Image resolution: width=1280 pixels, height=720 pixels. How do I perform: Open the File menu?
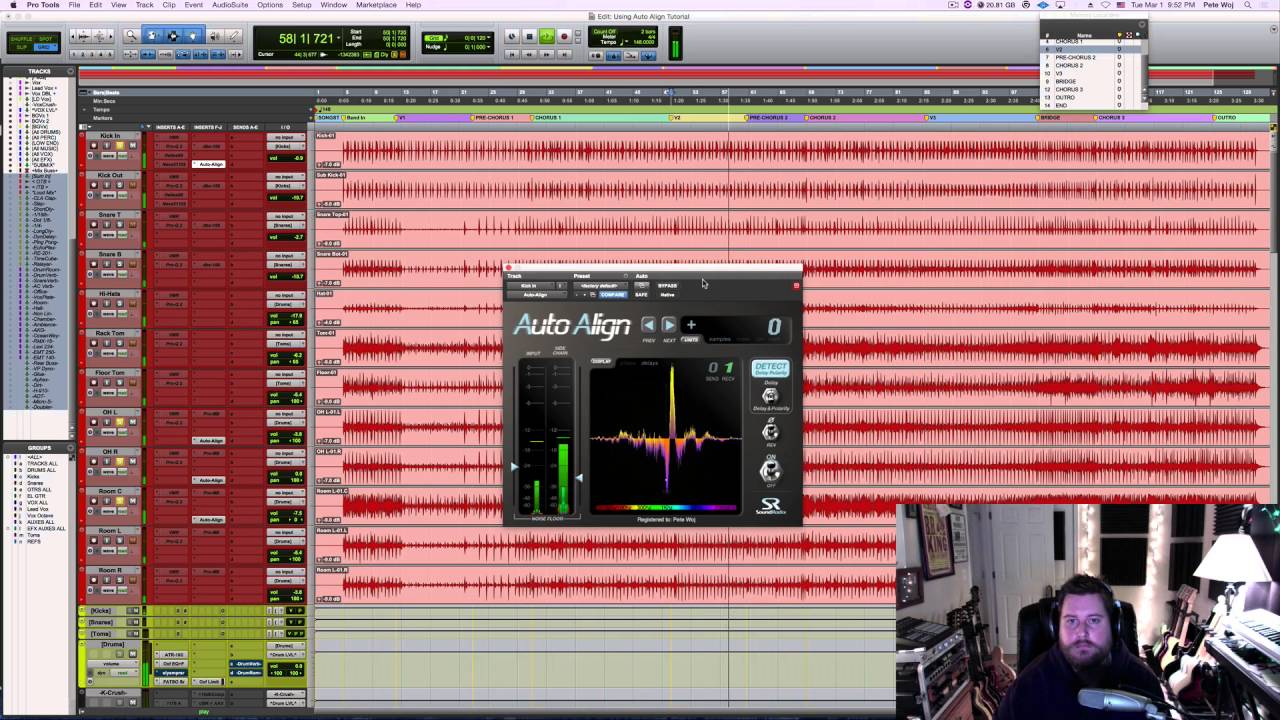[x=74, y=5]
